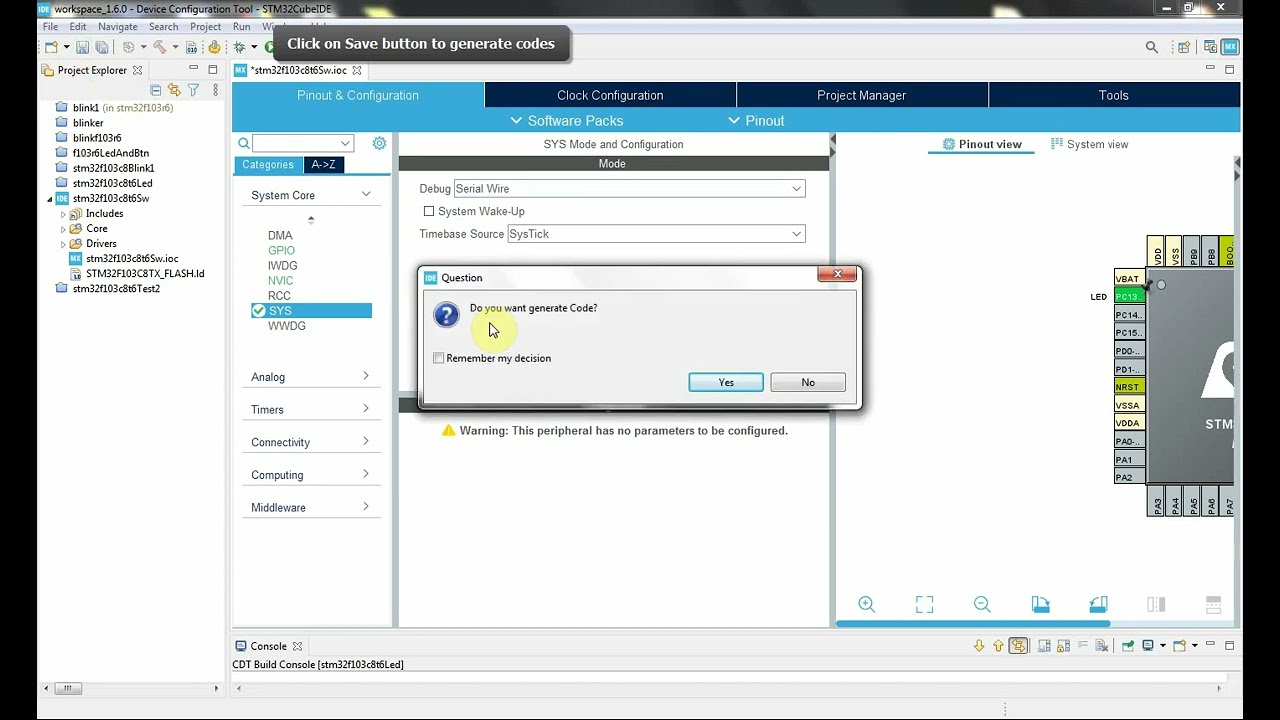Open the Timebase Source SysTick dropdown

pos(656,234)
